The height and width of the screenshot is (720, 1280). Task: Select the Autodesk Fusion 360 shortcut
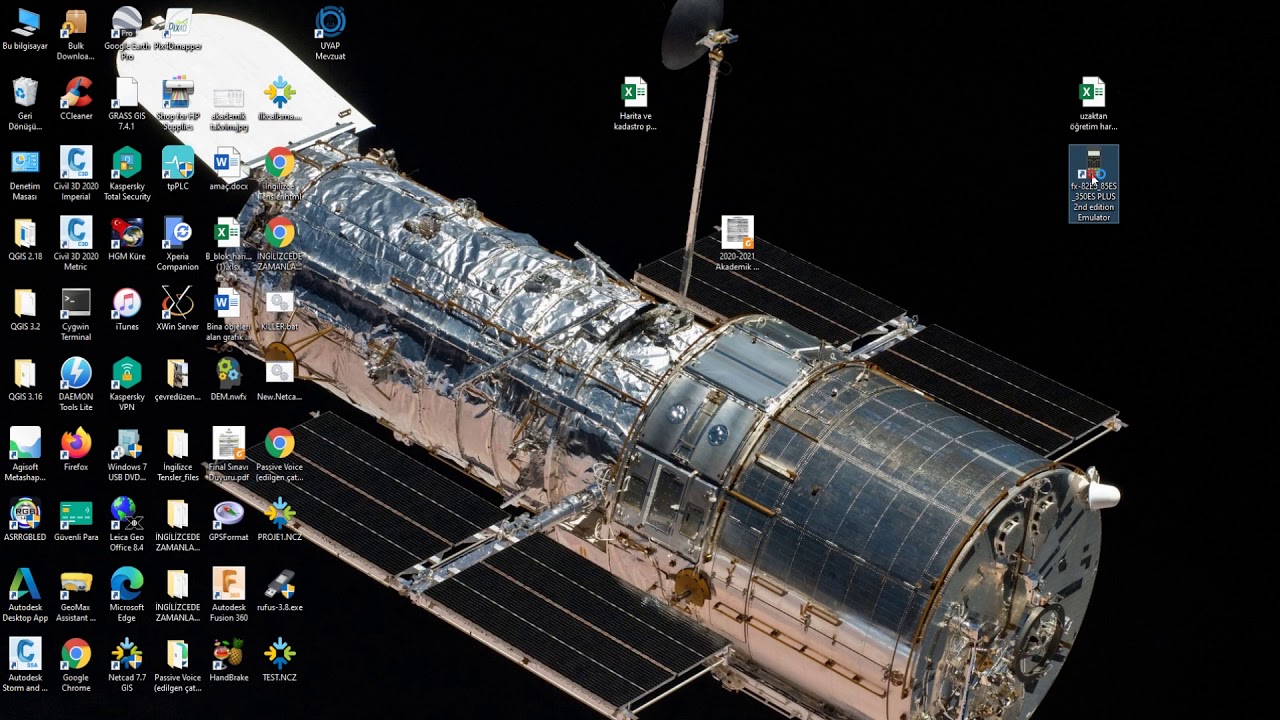click(229, 594)
